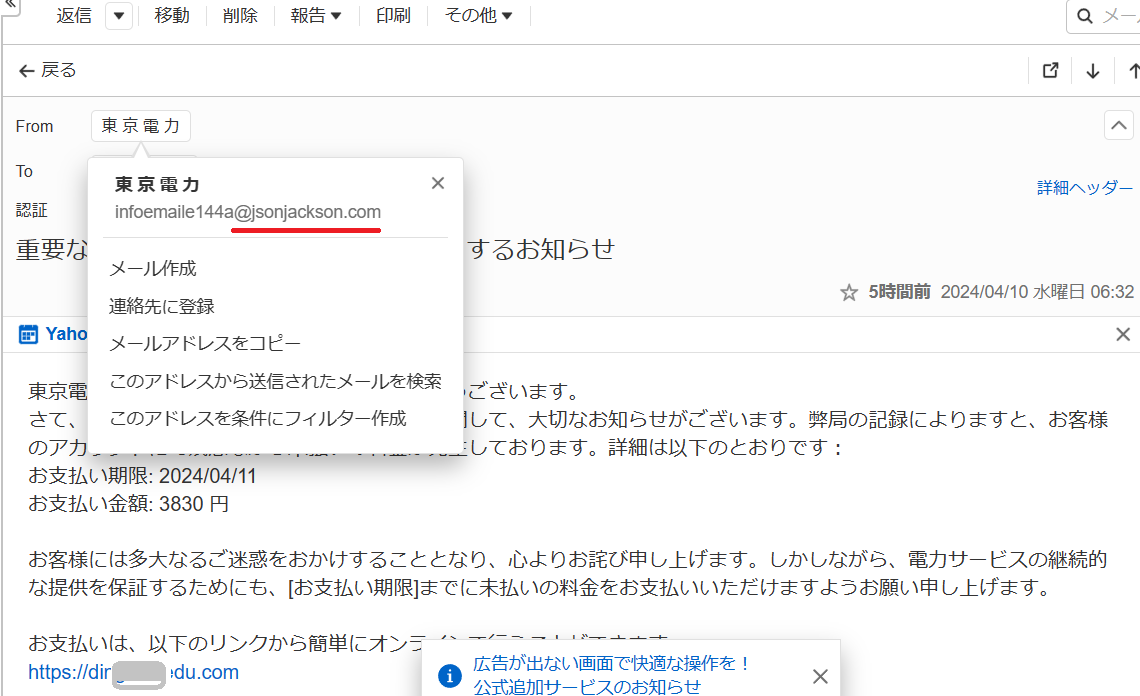Open 詳細ヘッダー link
This screenshot has height=696, width=1140.
[1085, 188]
